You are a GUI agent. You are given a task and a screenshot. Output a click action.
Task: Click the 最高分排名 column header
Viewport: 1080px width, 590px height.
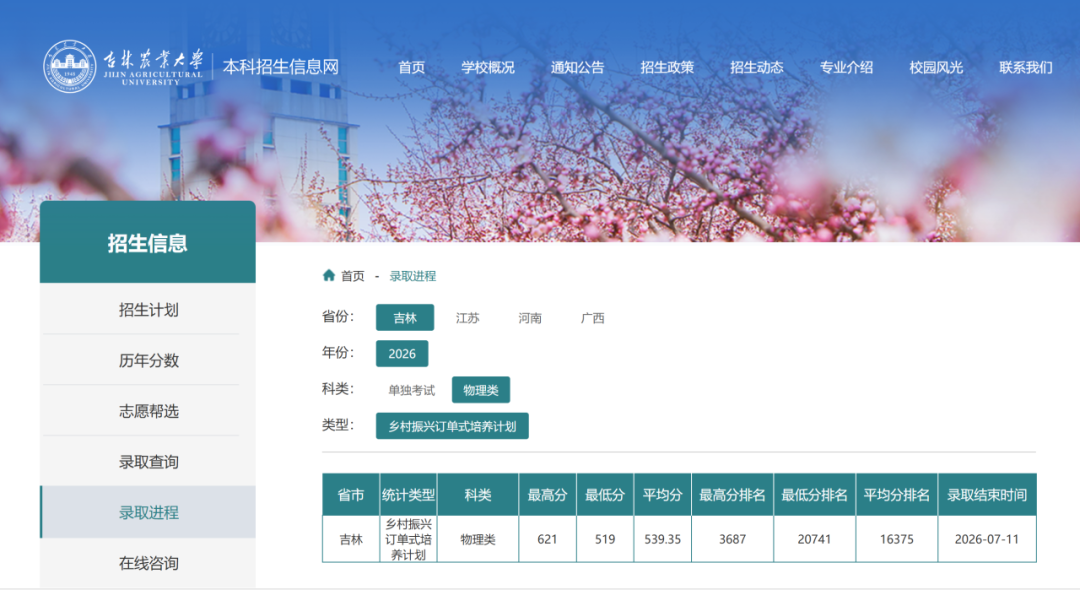click(732, 494)
